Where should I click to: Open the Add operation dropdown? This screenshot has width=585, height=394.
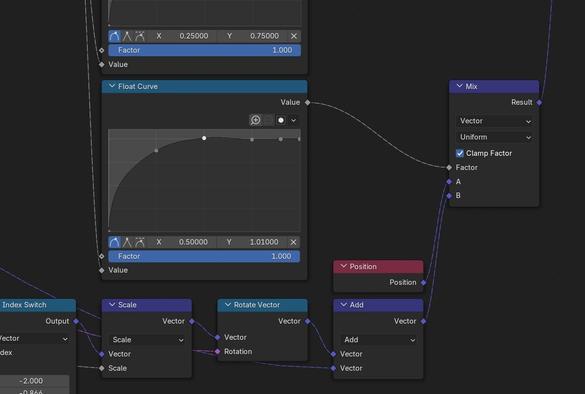[x=378, y=340]
